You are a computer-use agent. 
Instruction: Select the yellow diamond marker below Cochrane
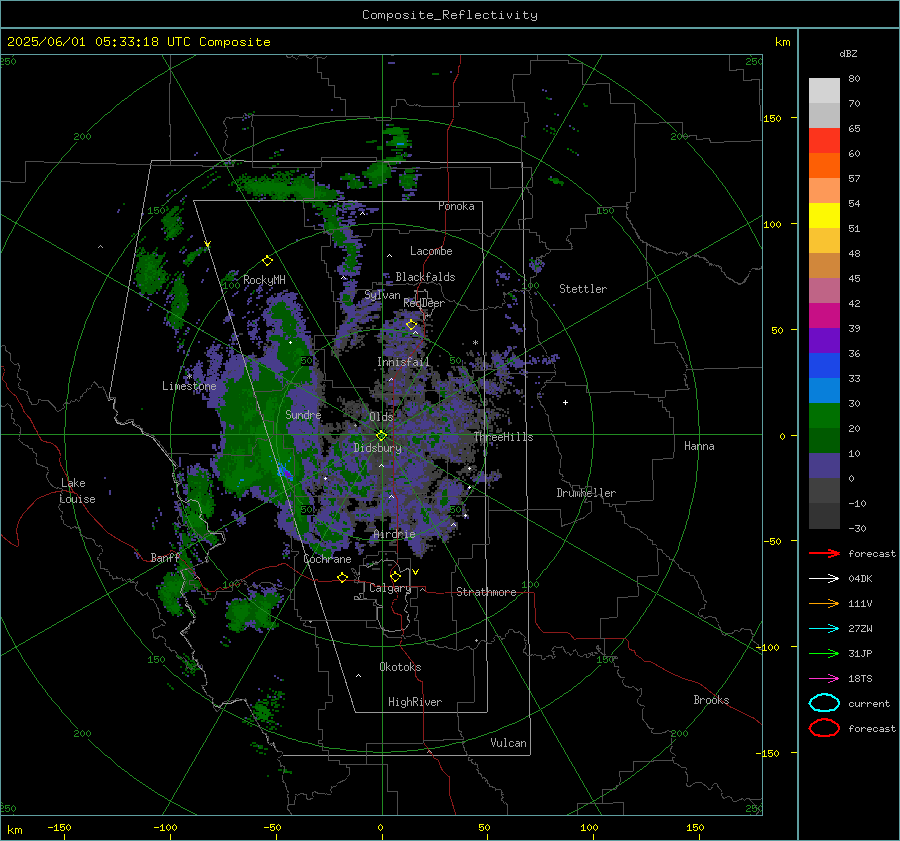click(x=343, y=577)
